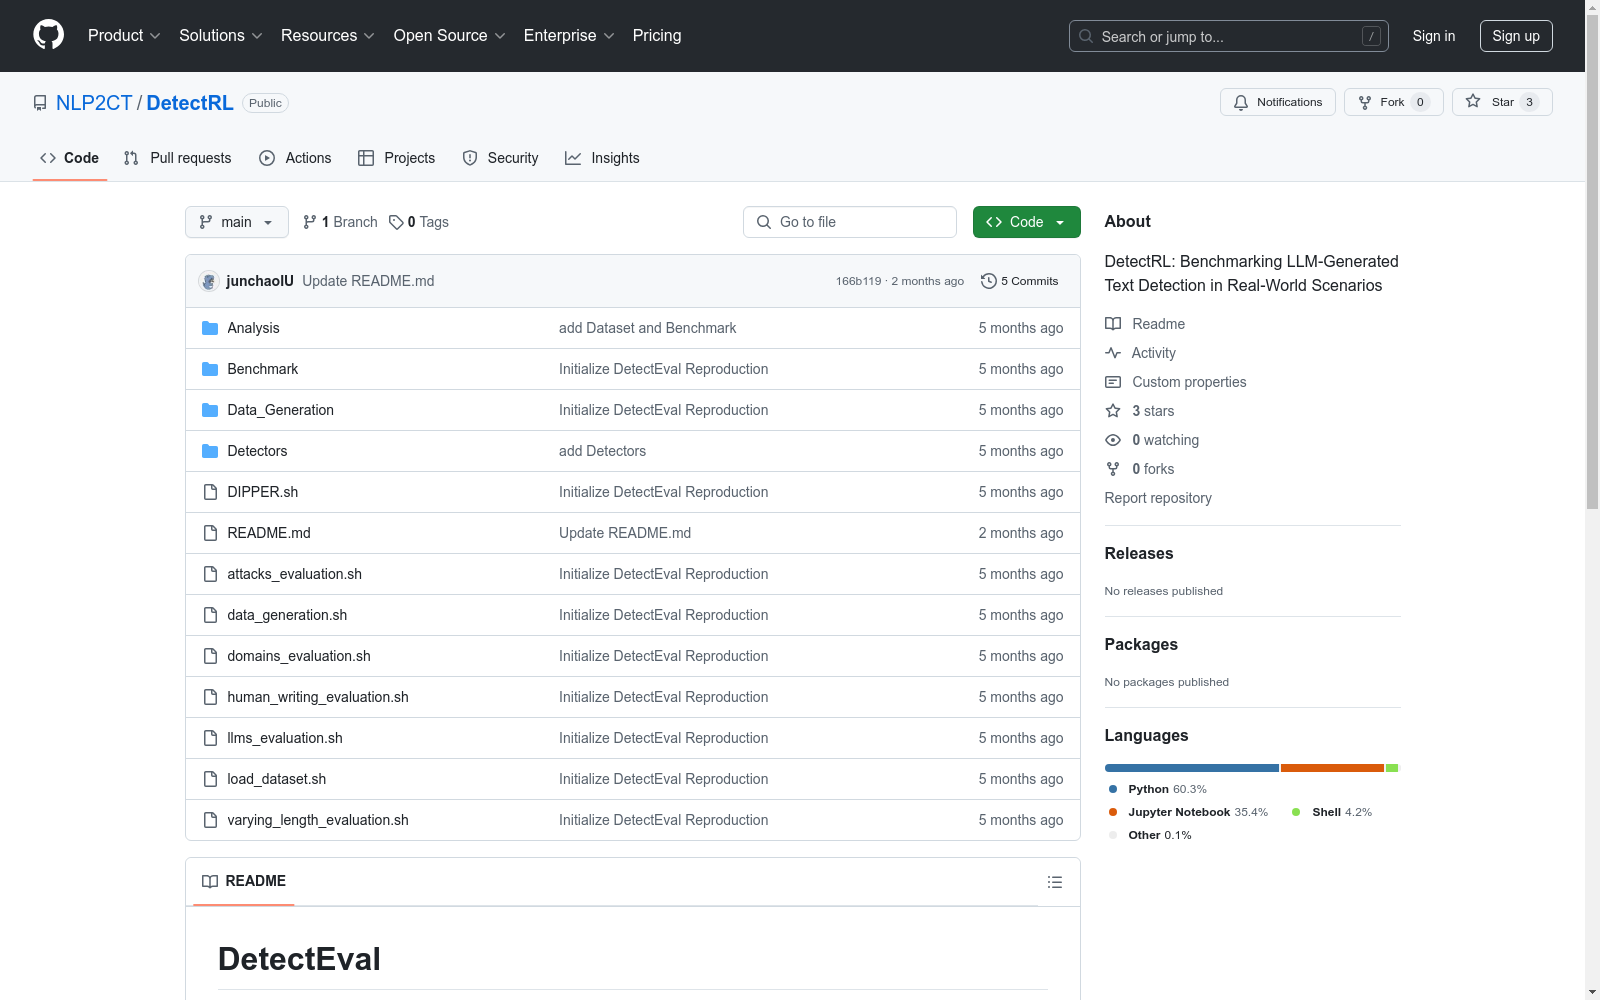Open the Projects tab
1600x1000 pixels.
pyautogui.click(x=397, y=158)
